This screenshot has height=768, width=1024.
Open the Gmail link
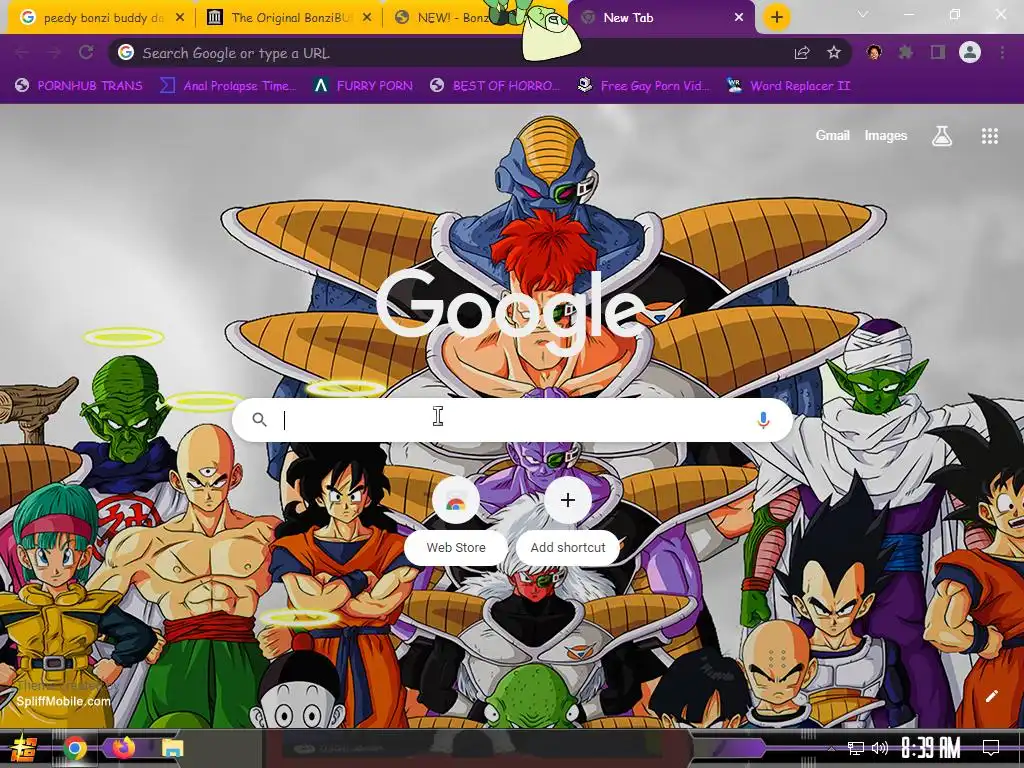coord(832,136)
